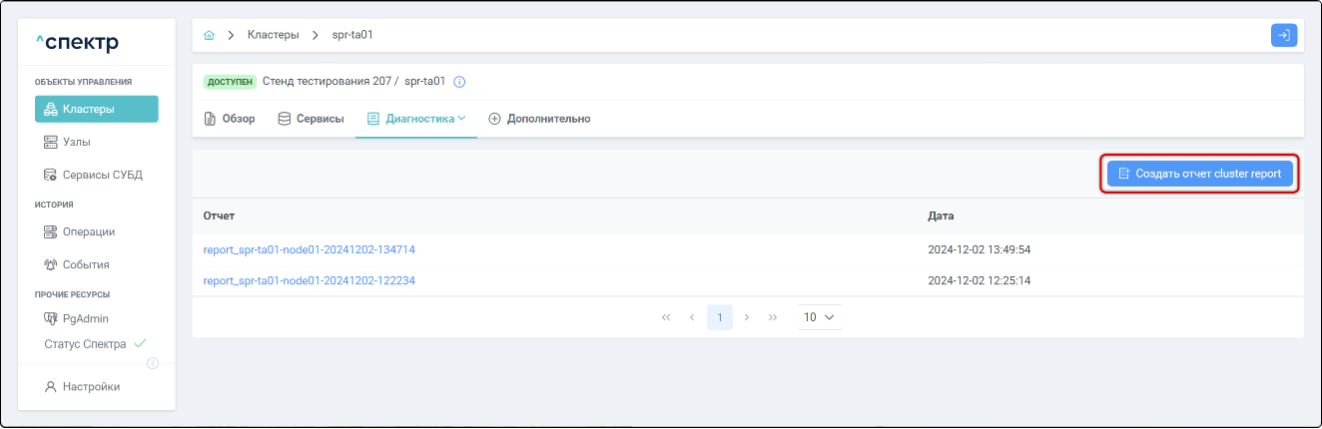Viewport: 1322px width, 429px height.
Task: Open the Дополнительно tab
Action: click(539, 119)
